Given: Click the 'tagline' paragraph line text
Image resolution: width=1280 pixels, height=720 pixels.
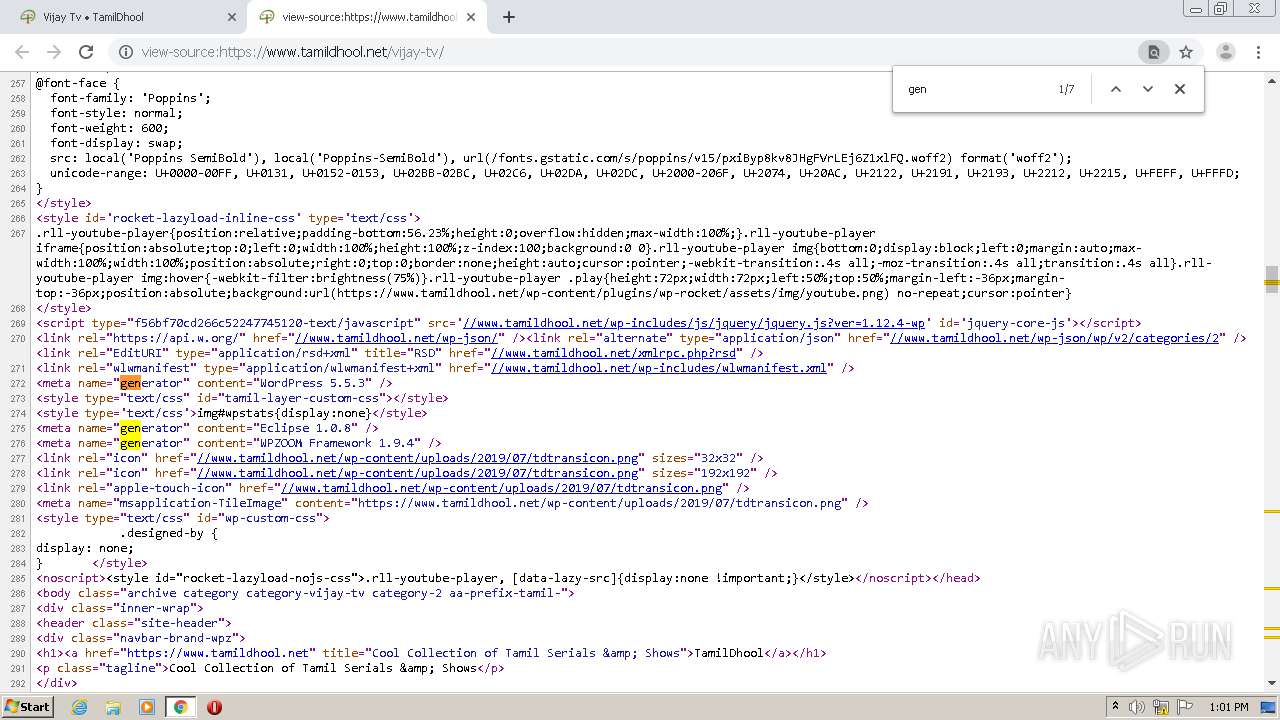Looking at the screenshot, I should 270,668.
